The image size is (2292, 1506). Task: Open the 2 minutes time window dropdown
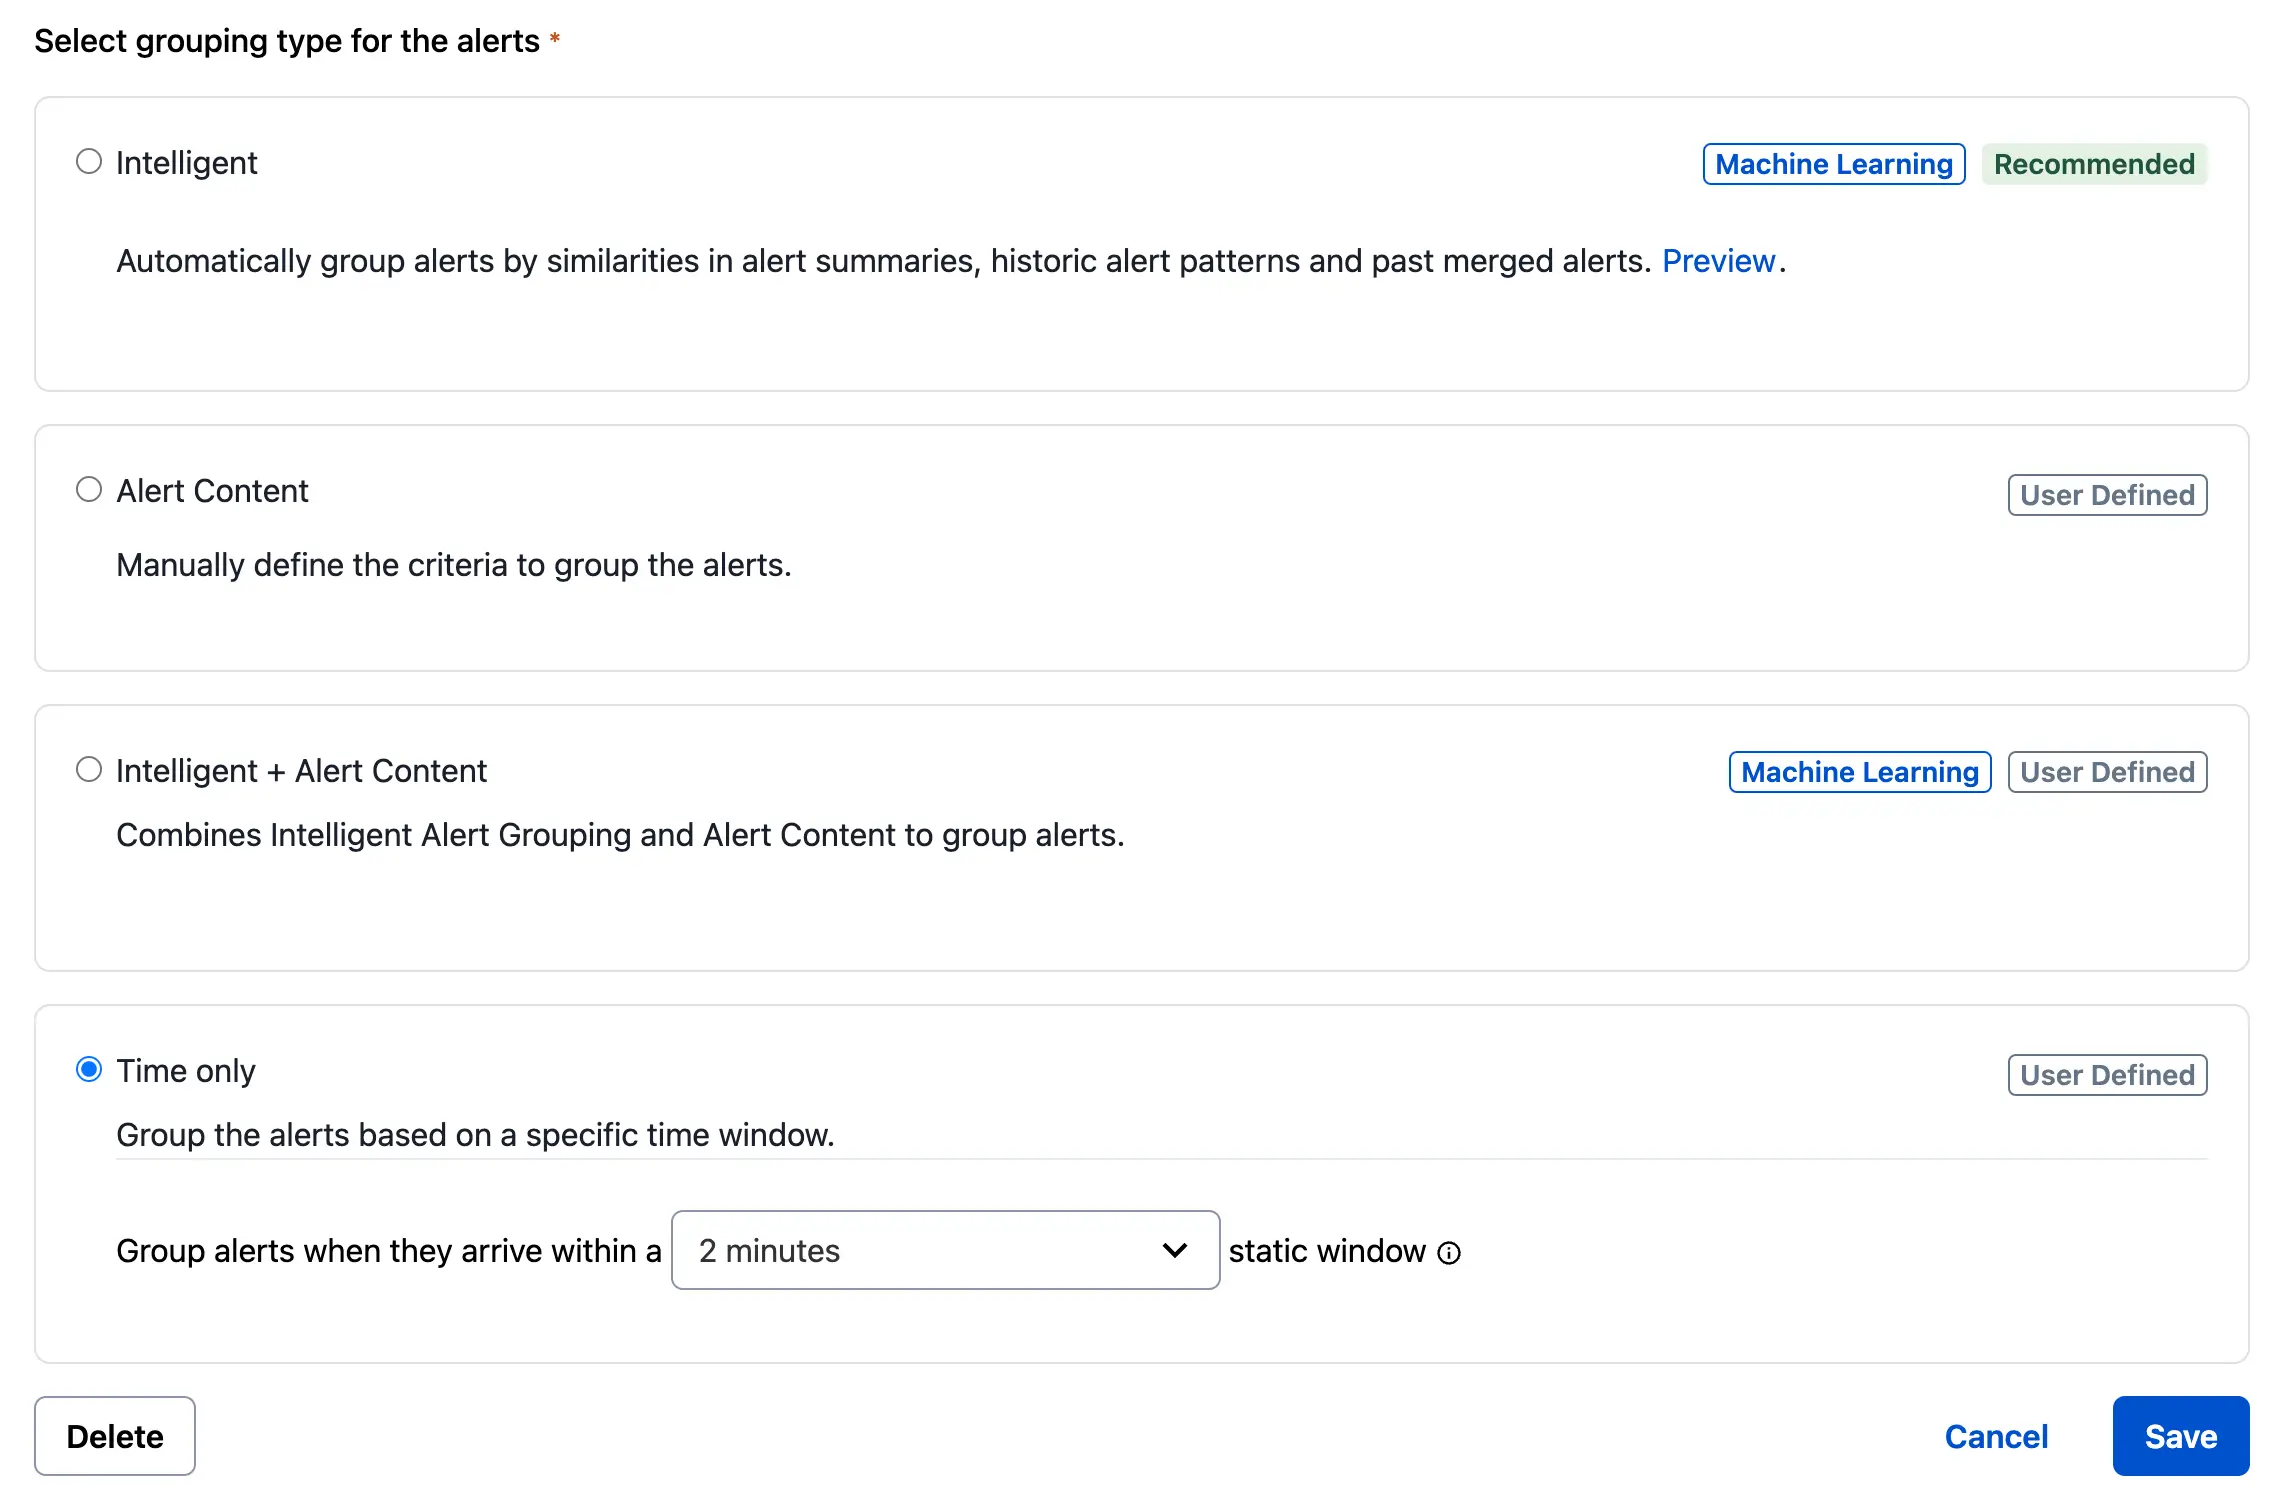click(x=944, y=1250)
